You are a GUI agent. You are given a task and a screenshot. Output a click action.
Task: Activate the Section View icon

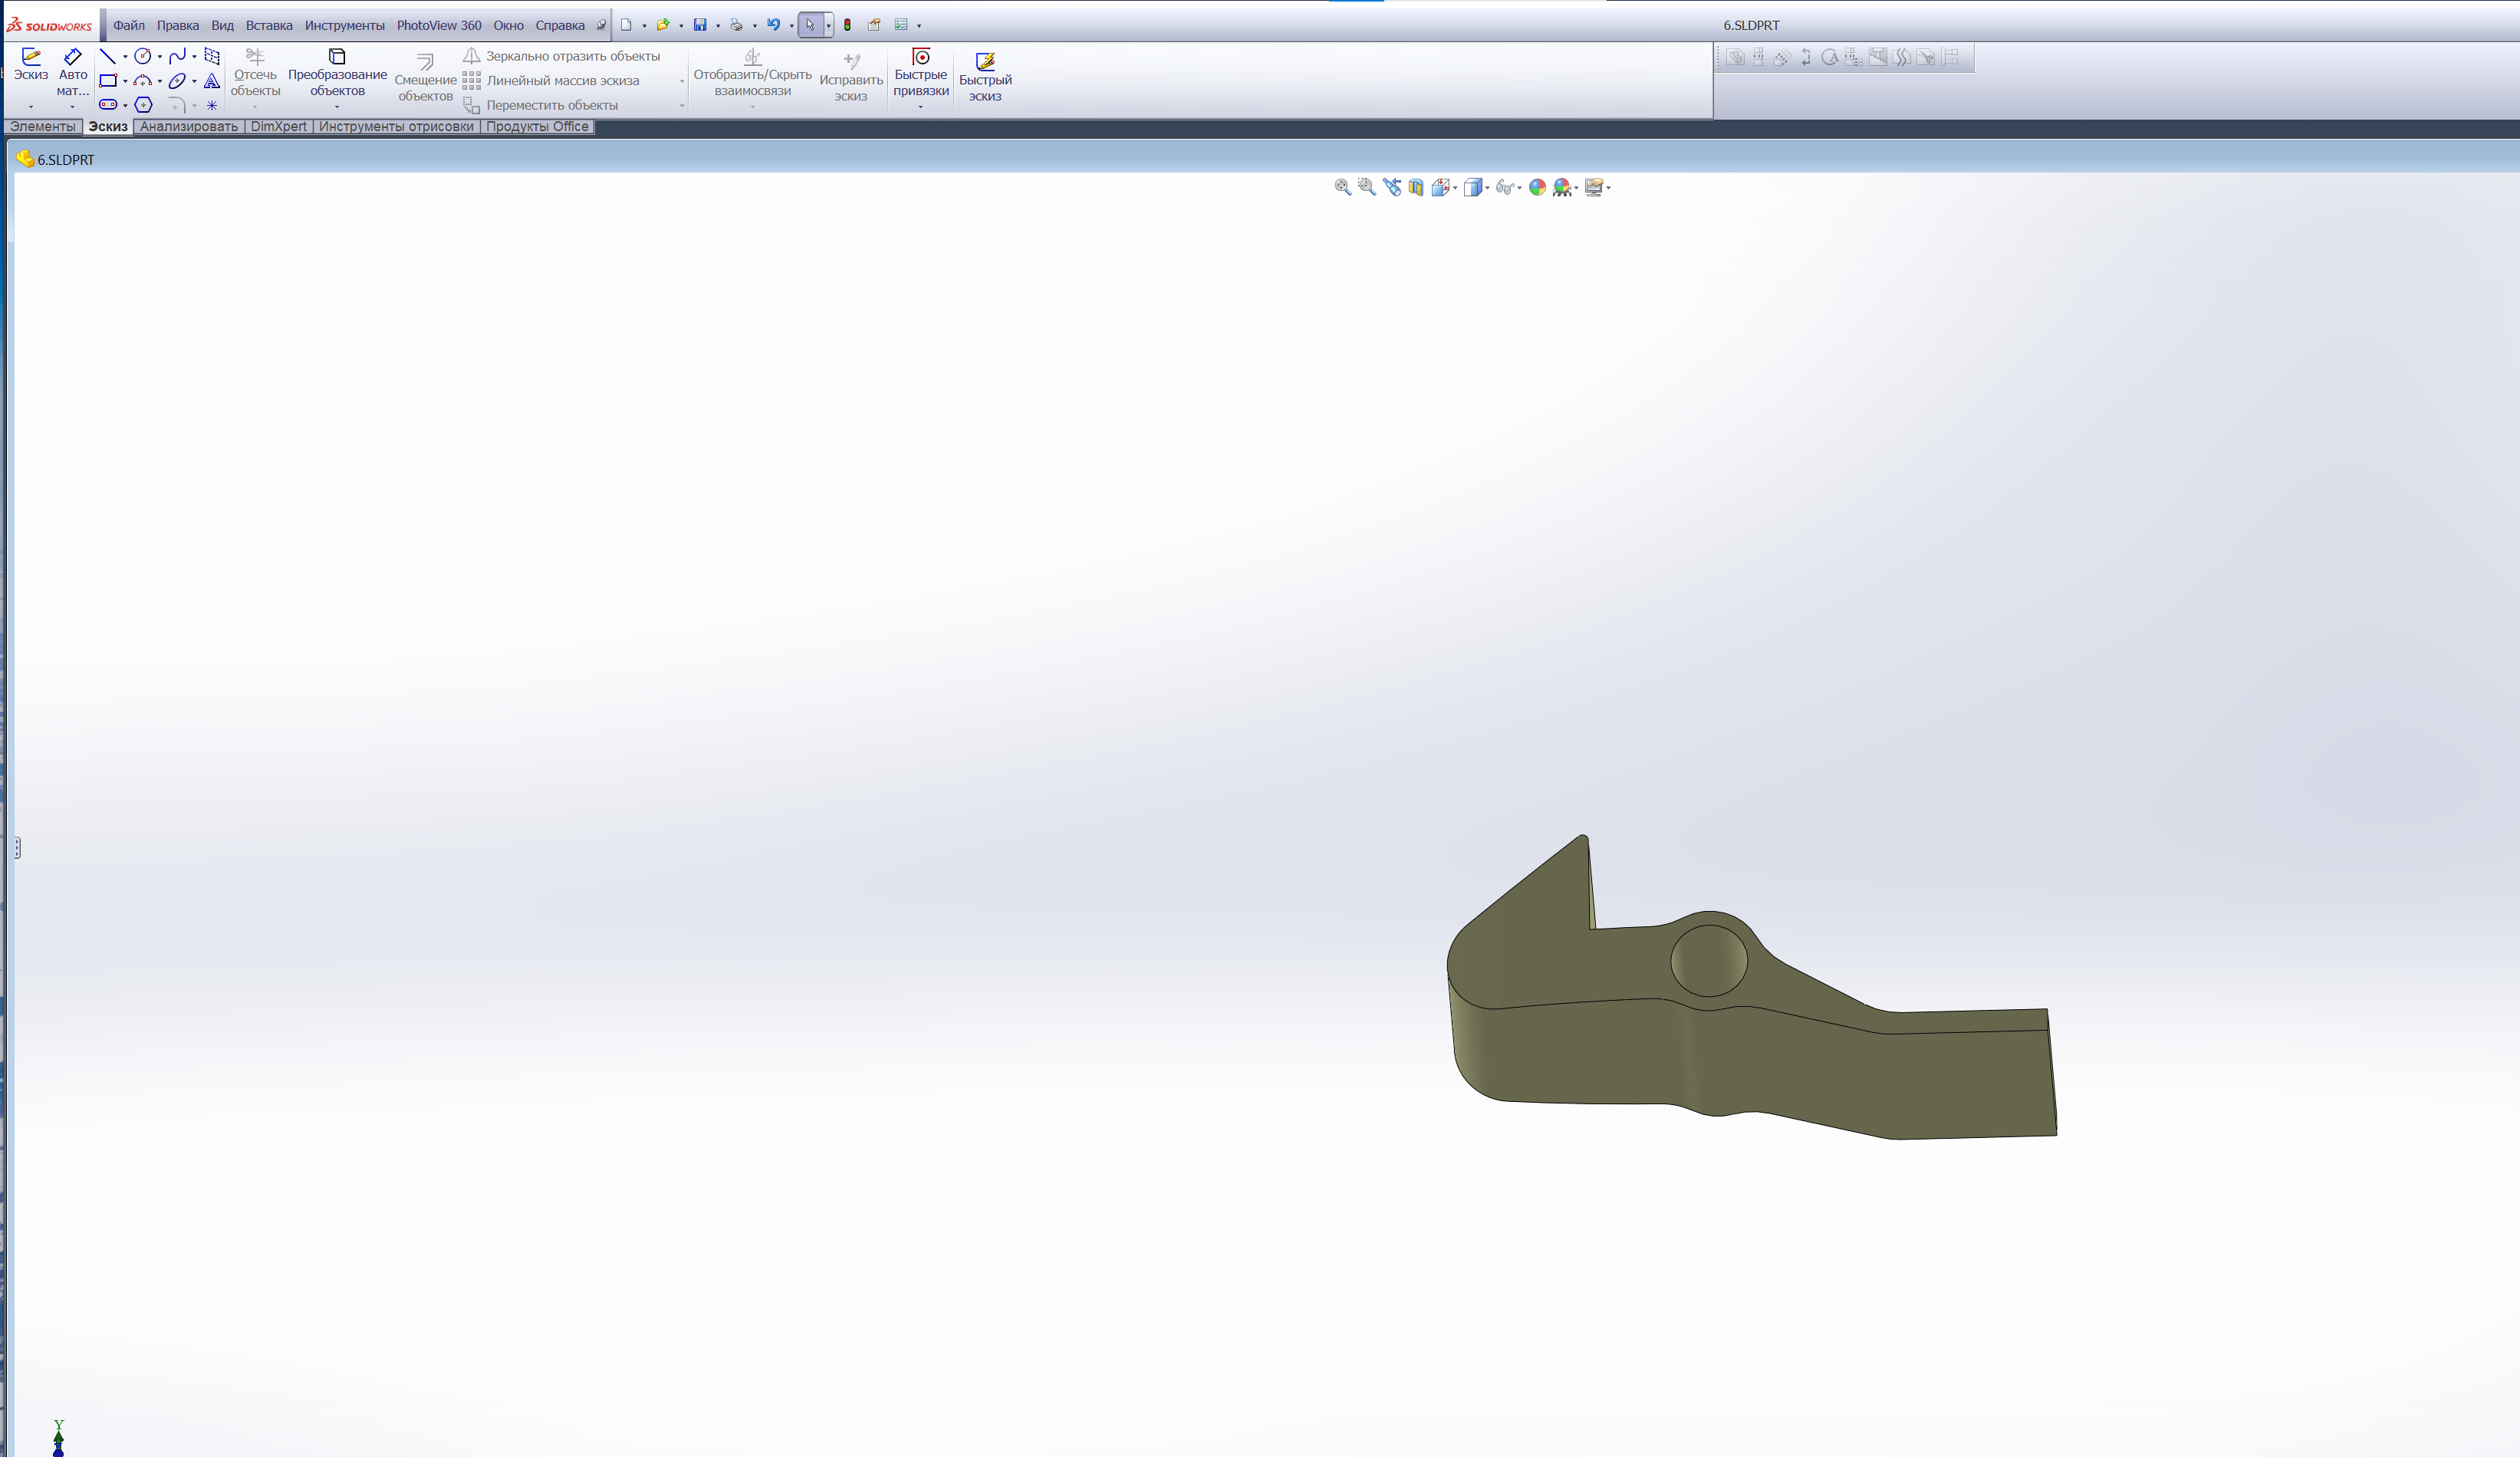click(1416, 187)
